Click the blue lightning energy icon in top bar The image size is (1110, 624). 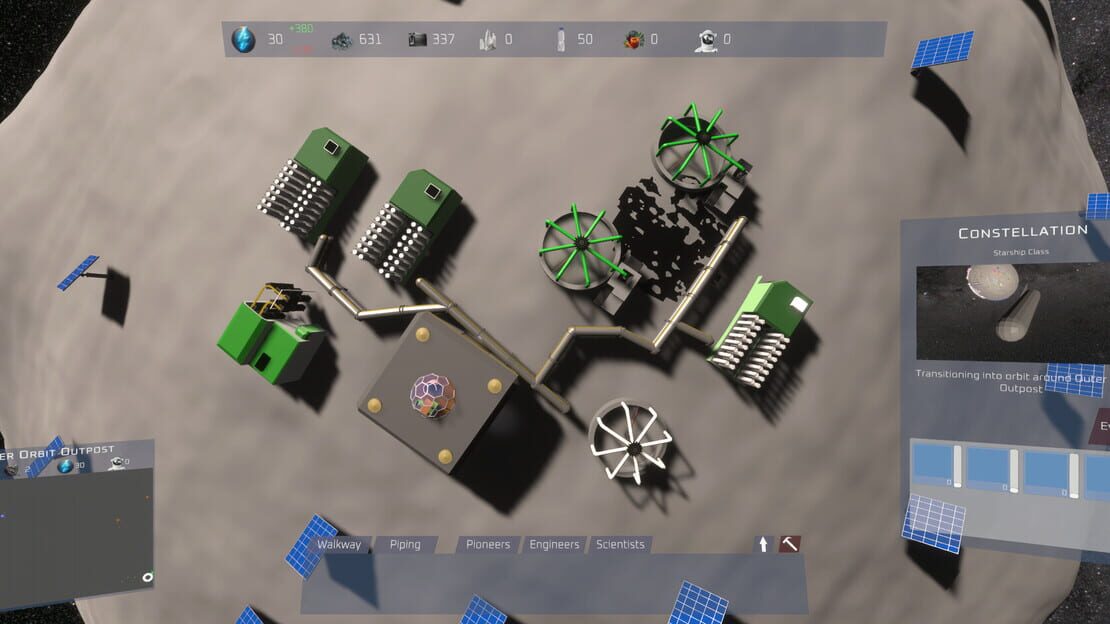(x=243, y=39)
